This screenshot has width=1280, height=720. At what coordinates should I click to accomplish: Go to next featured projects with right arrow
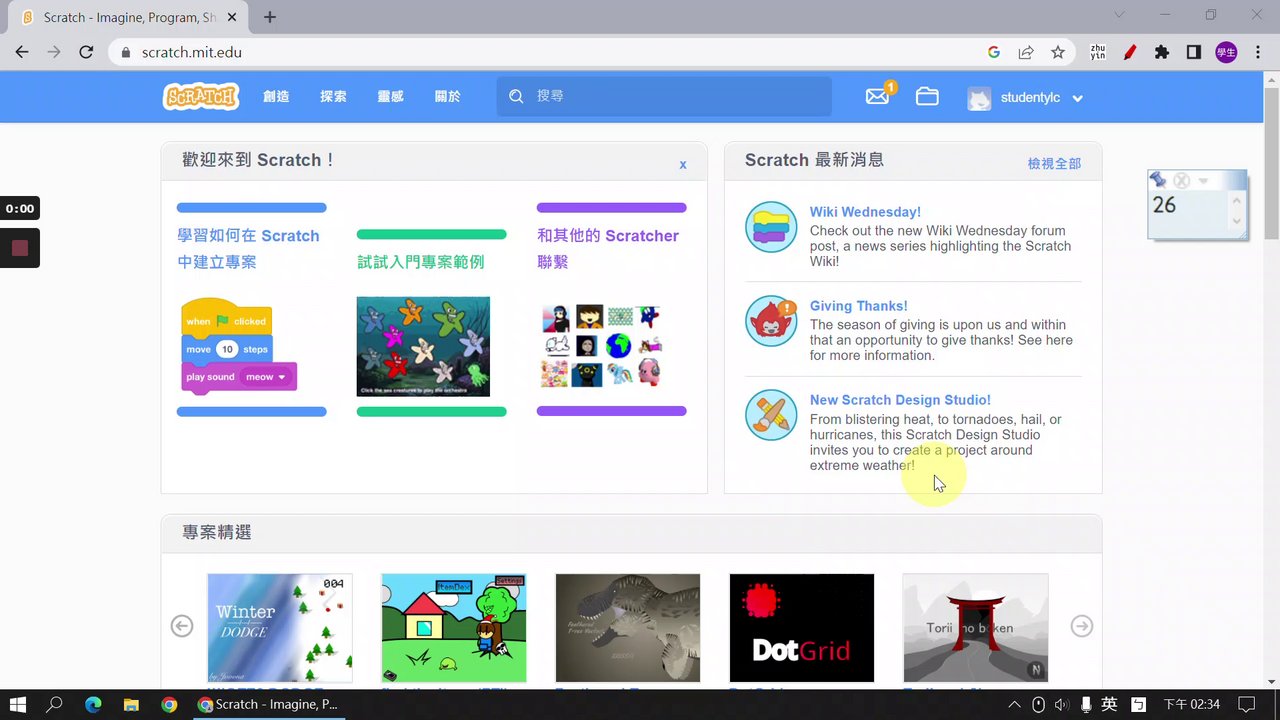click(x=1082, y=626)
